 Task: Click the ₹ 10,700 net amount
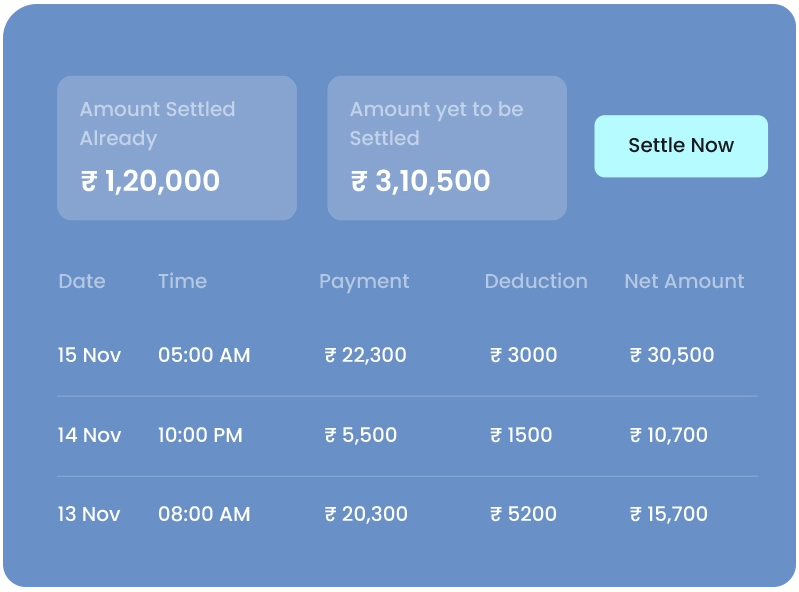click(668, 435)
